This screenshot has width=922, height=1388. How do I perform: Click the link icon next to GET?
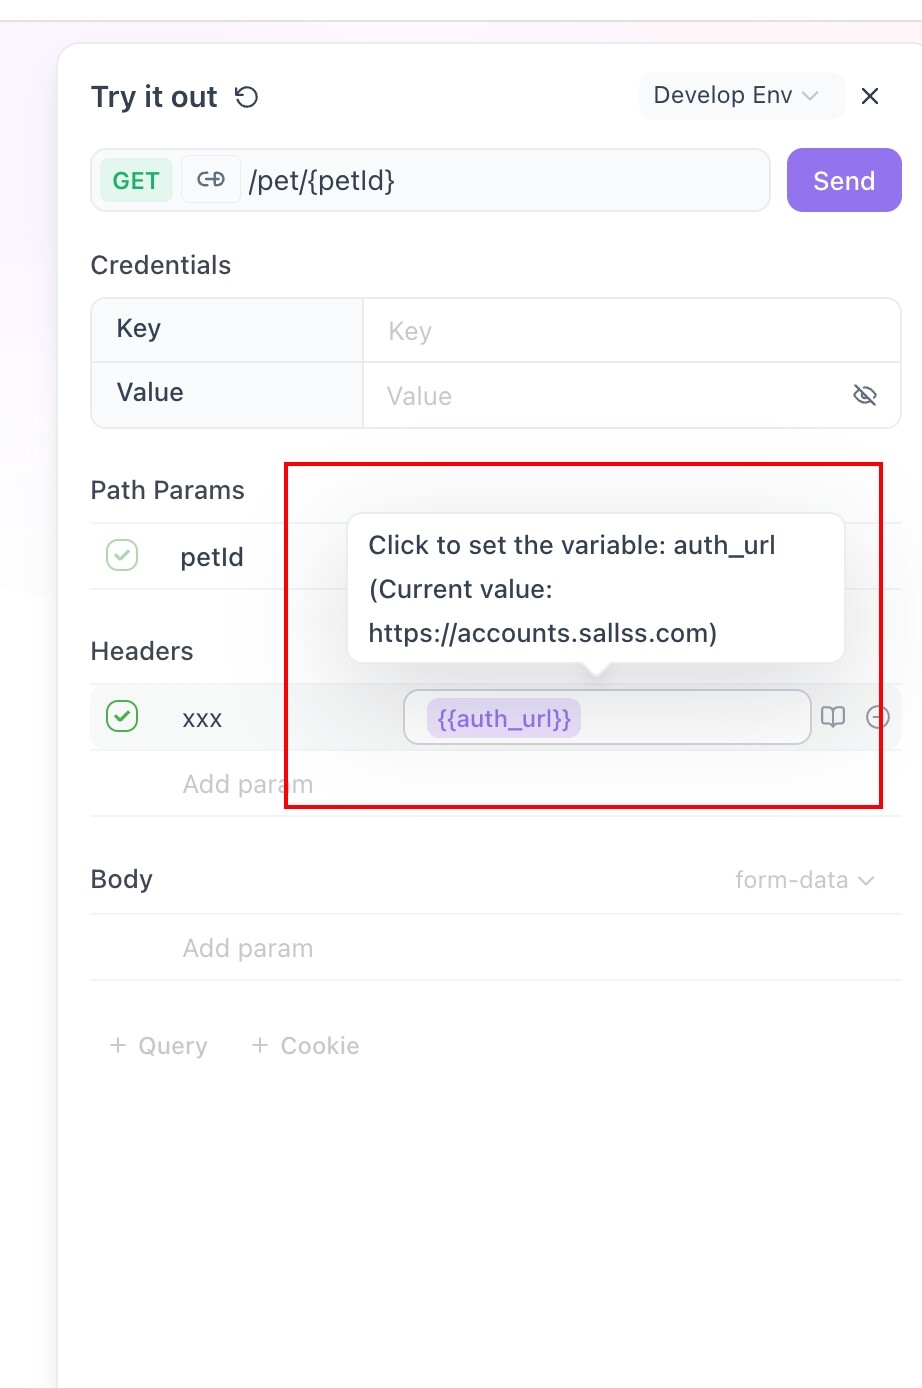(211, 180)
